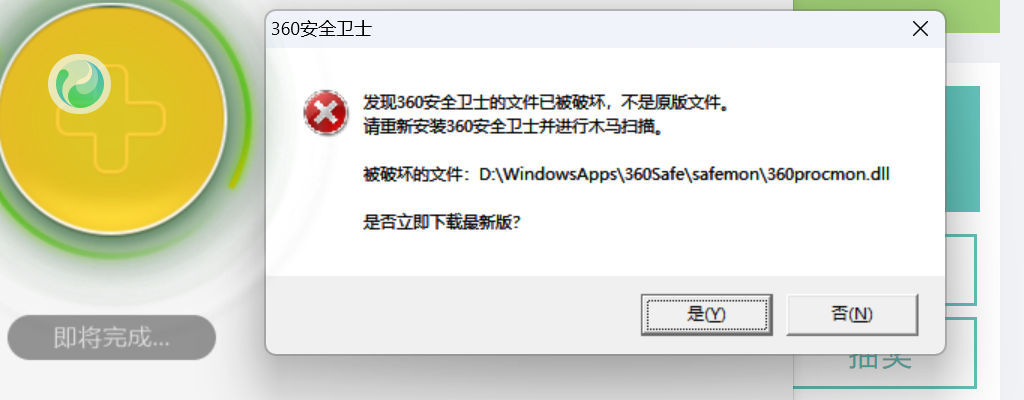Viewport: 1024px width, 400px height.
Task: Close the 360安全卫士 dialog window
Action: 920,29
